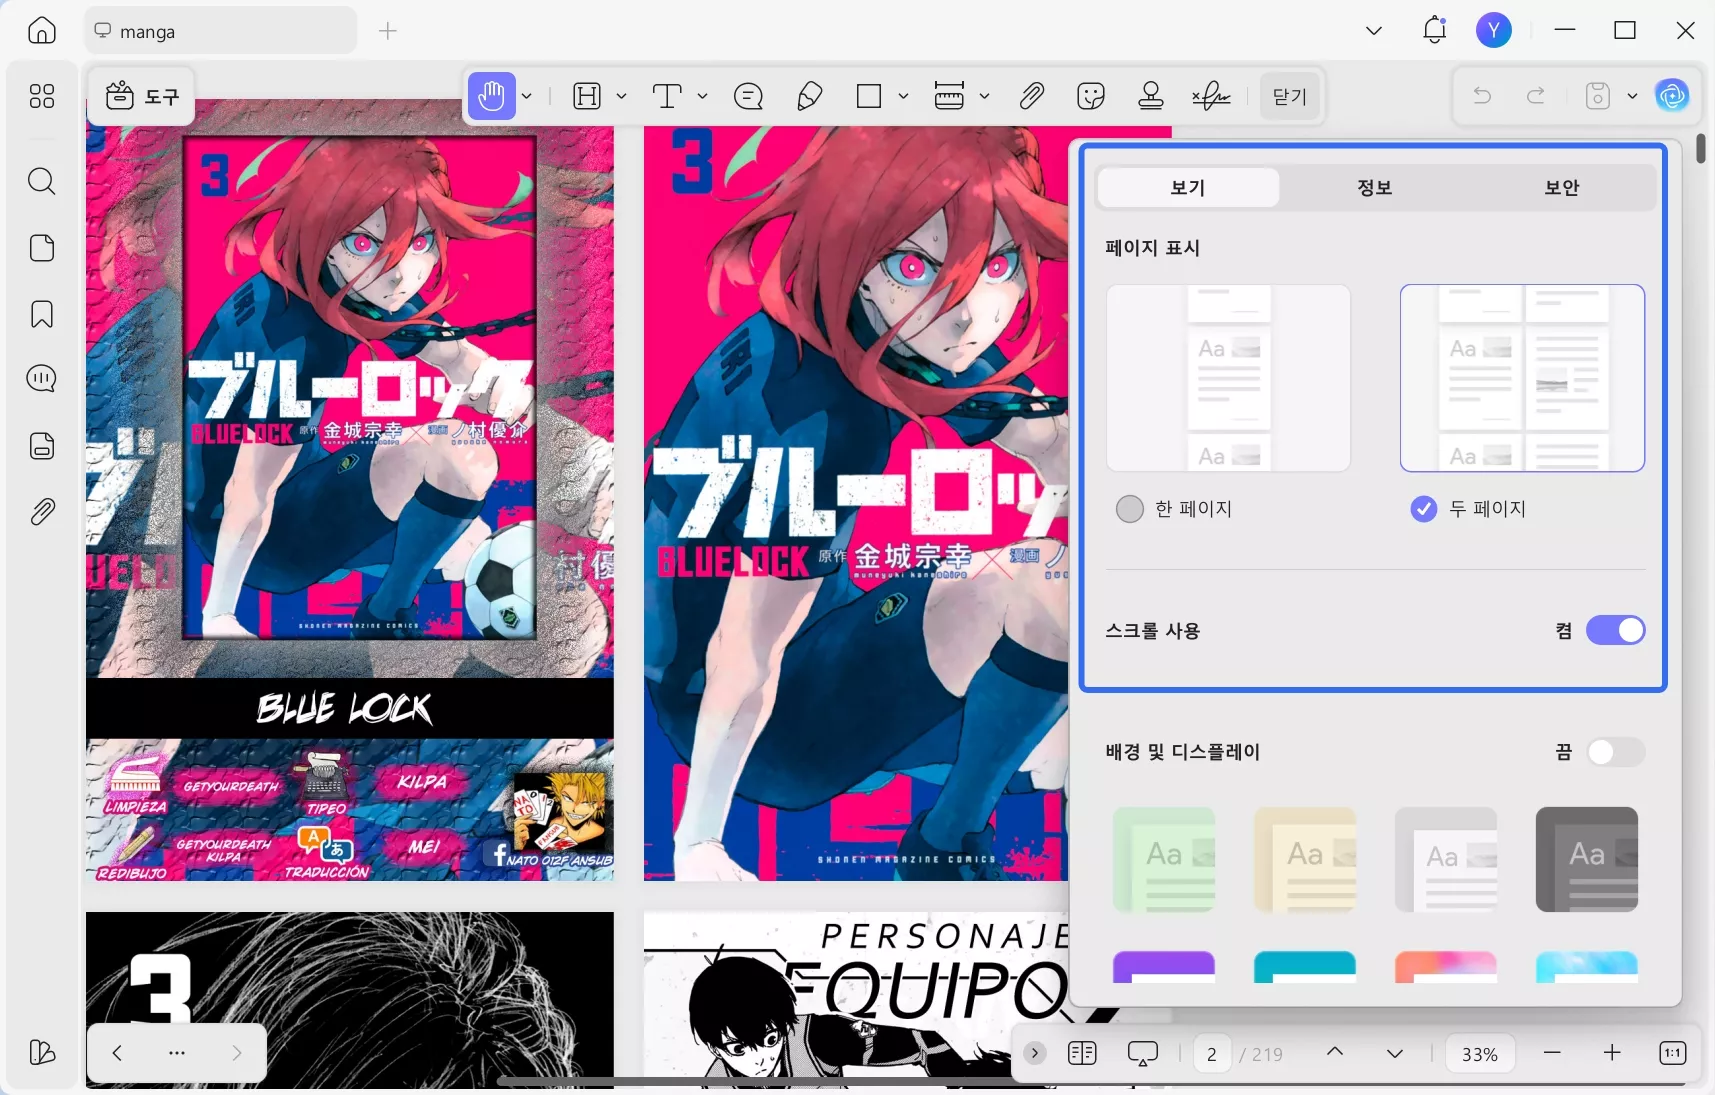Select the signature tool

(x=1211, y=96)
